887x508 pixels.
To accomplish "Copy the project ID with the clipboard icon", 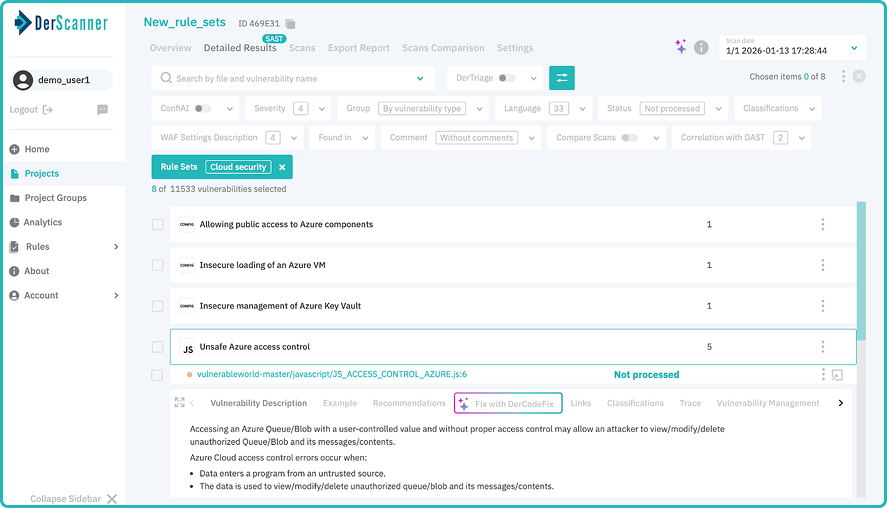I will [290, 24].
